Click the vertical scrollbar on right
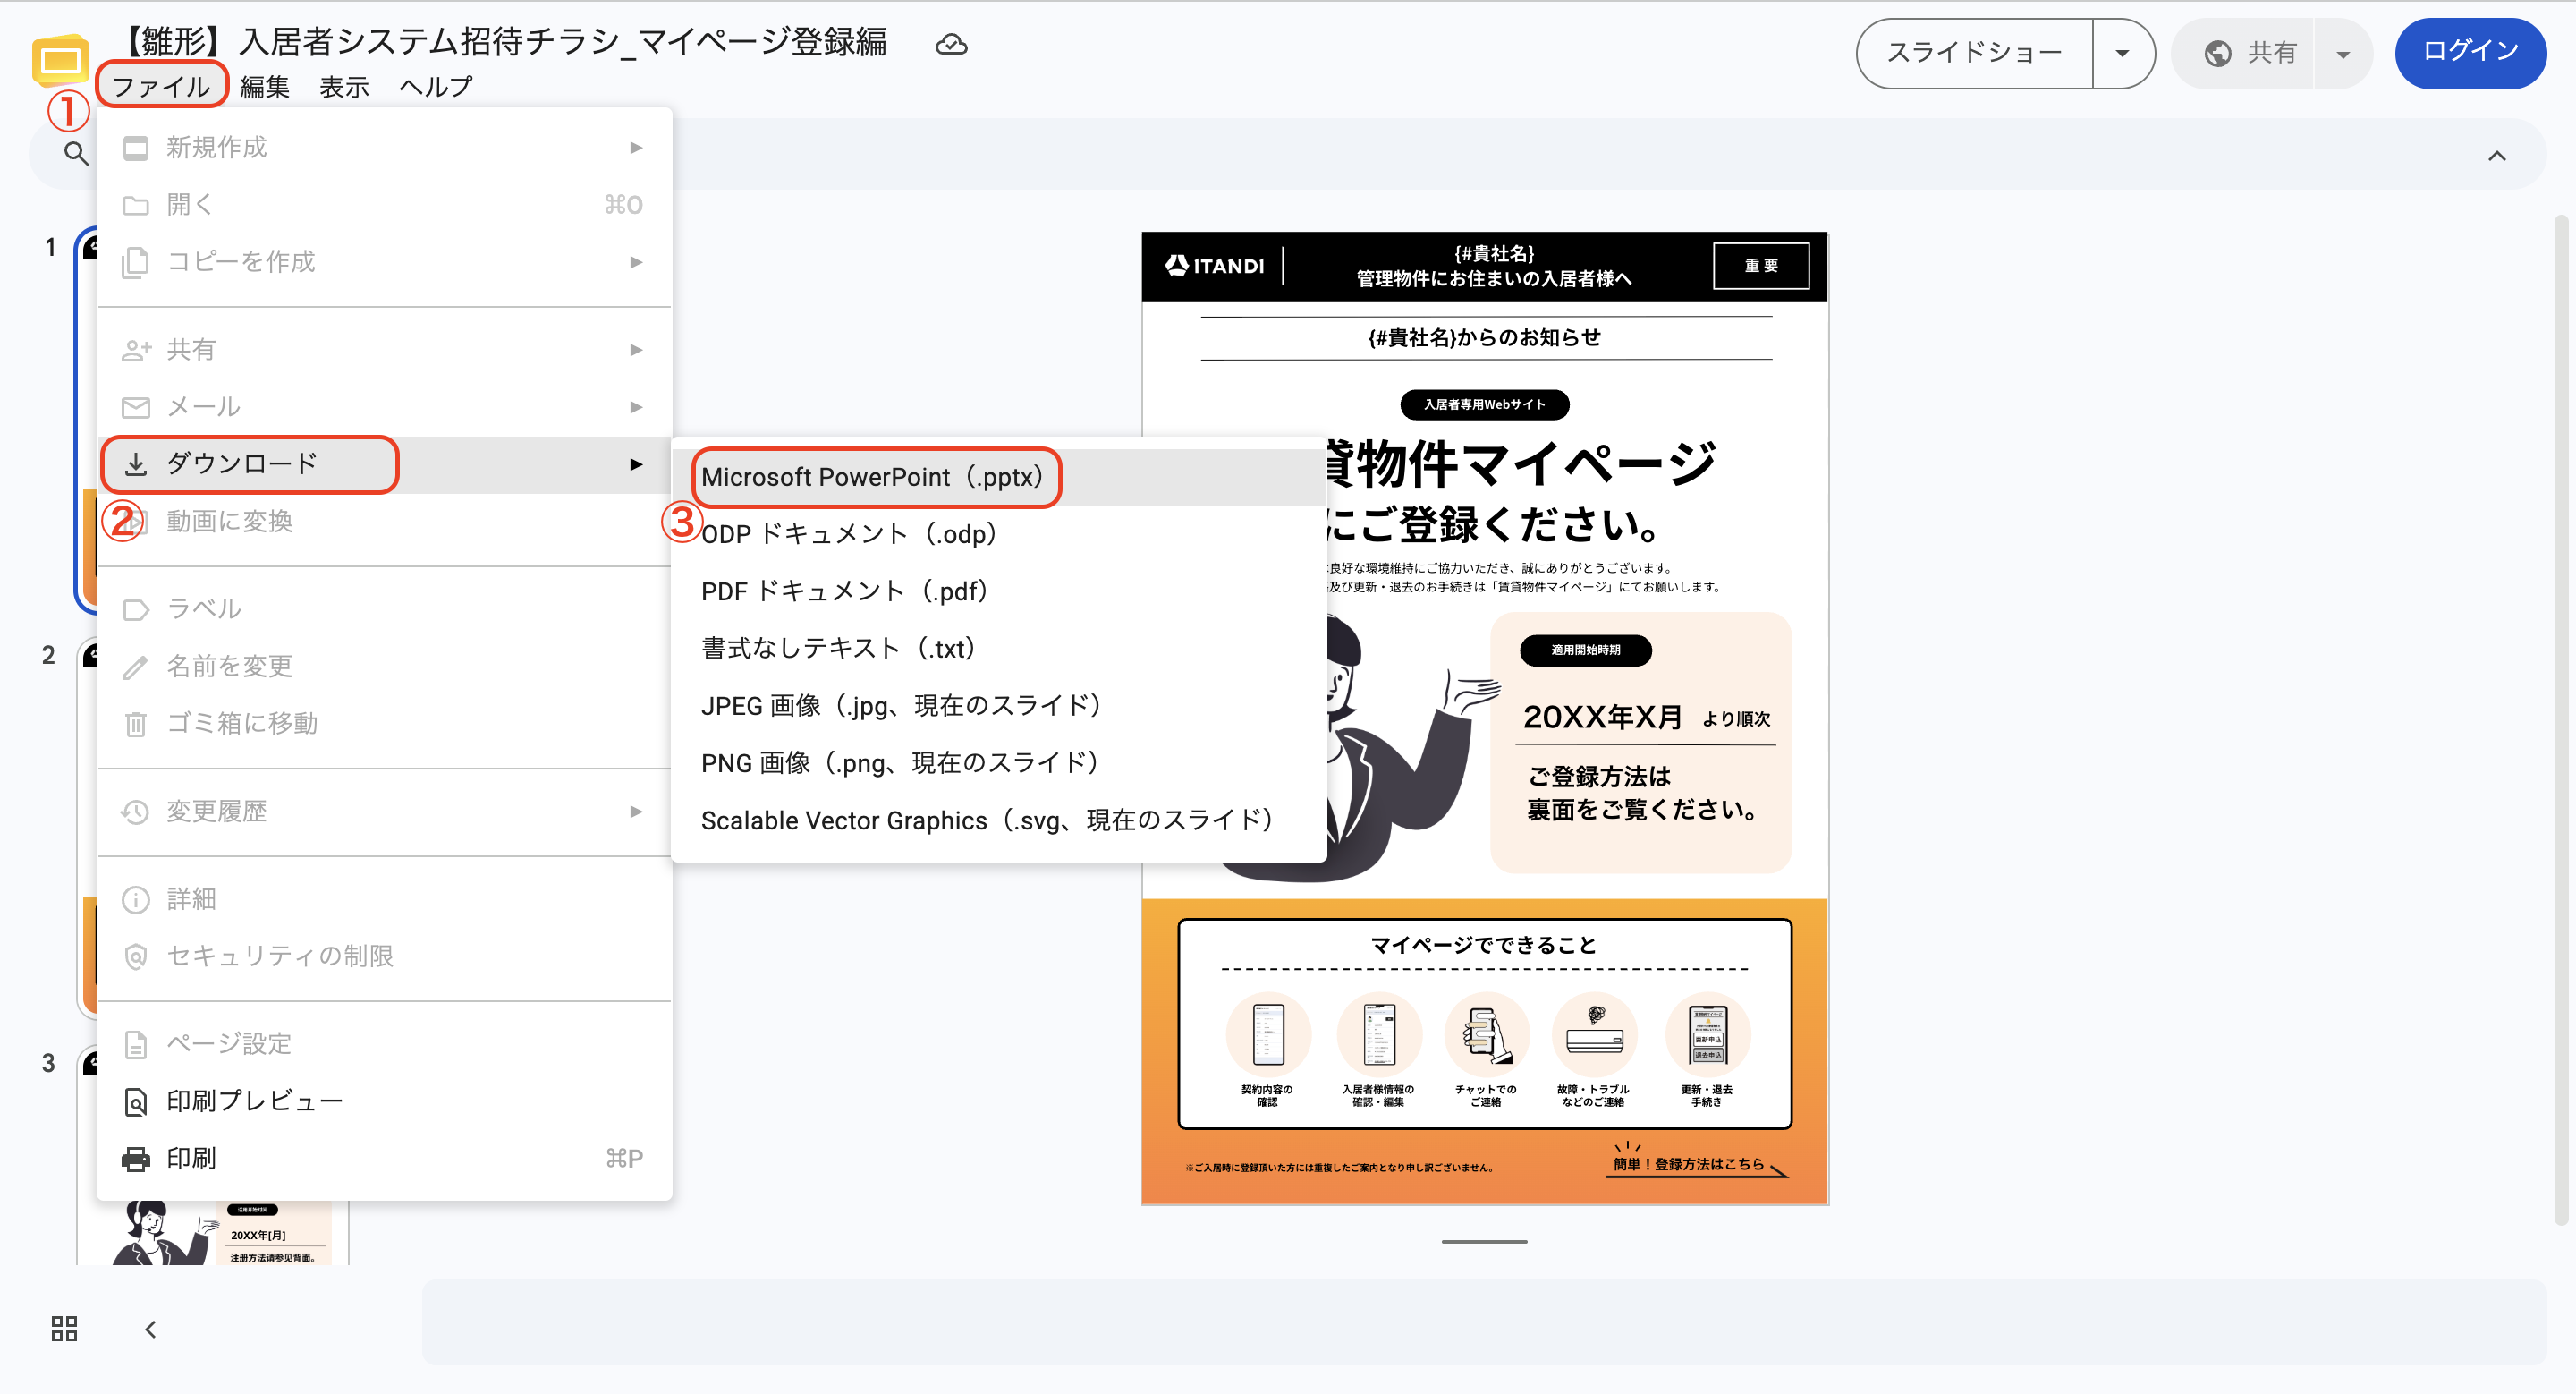The height and width of the screenshot is (1394, 2576). pyautogui.click(x=2560, y=720)
